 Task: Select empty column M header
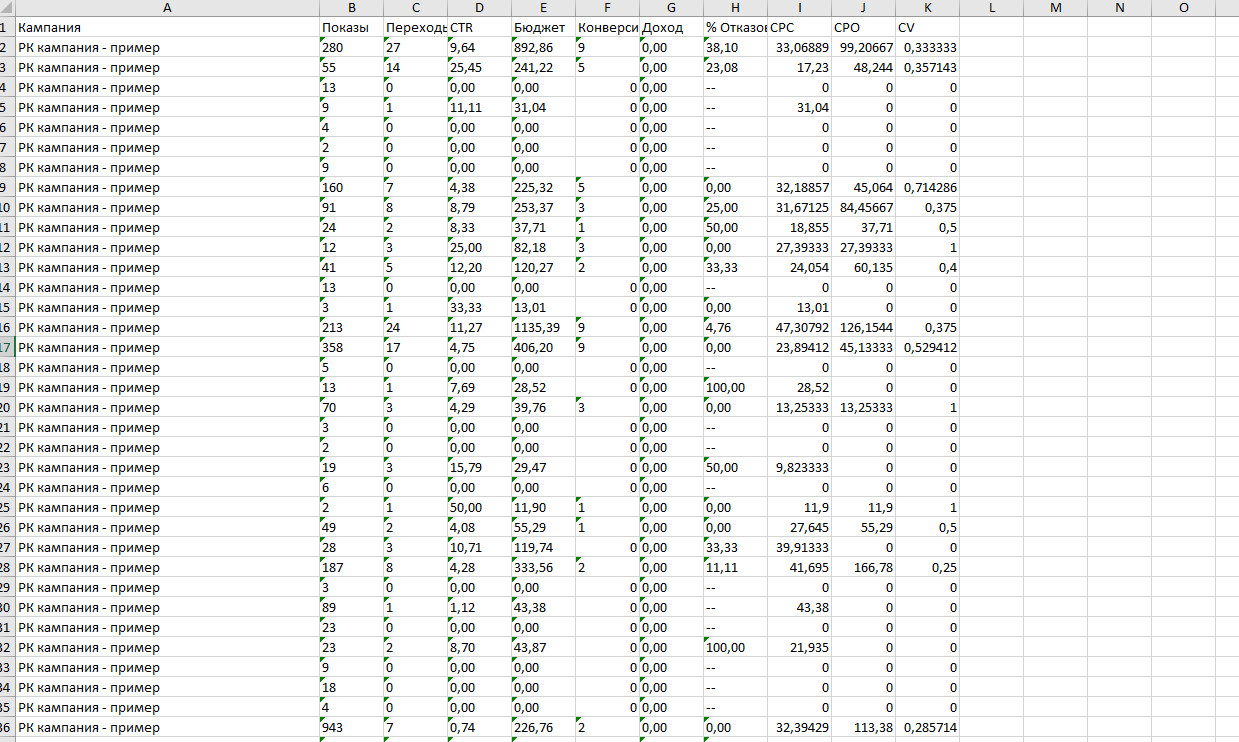[x=1055, y=8]
